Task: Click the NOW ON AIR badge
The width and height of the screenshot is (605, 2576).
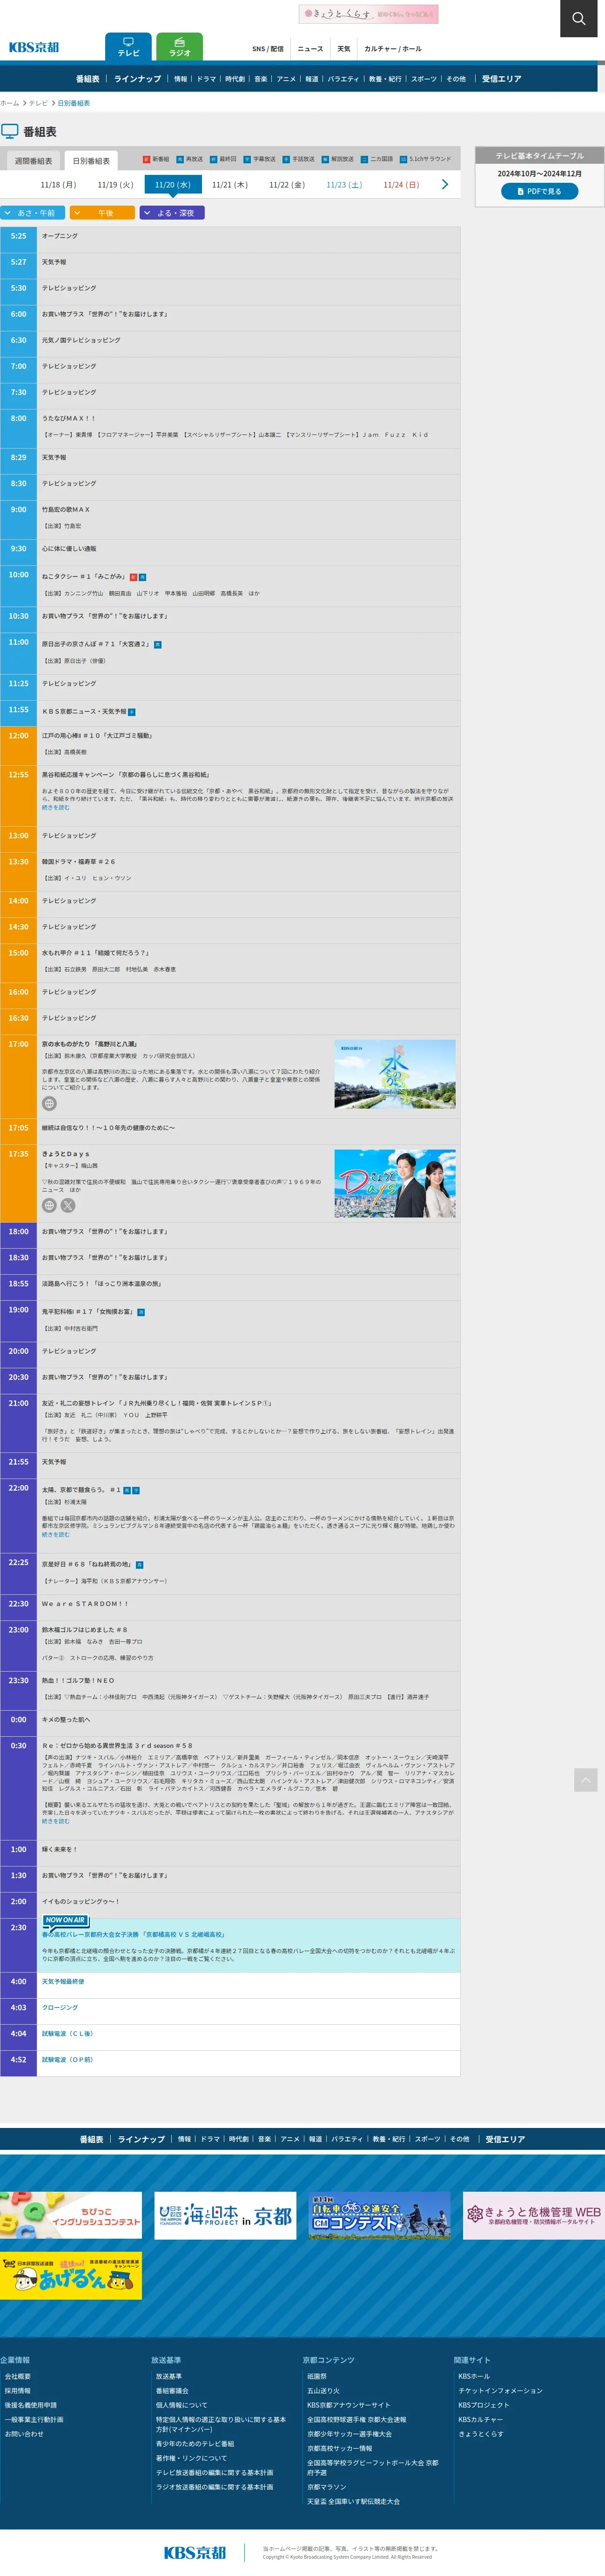Action: click(66, 1920)
